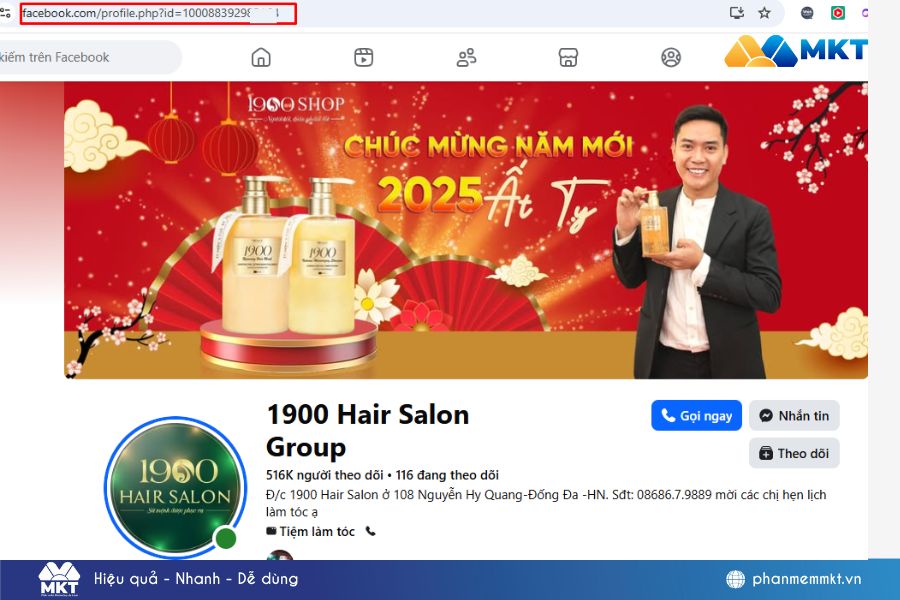Open the purple profile avatar menu

tap(866, 12)
